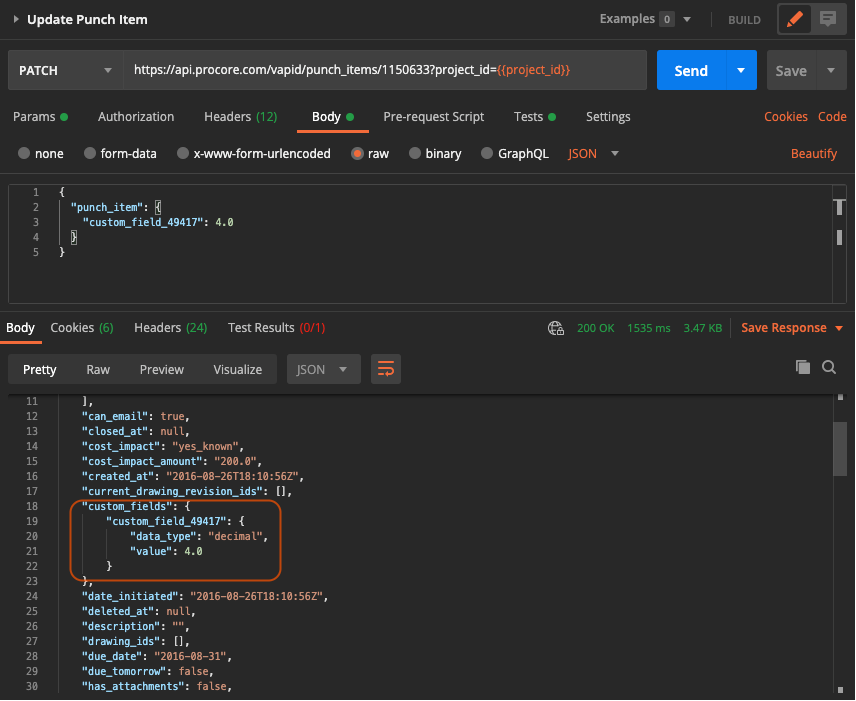Image resolution: width=856 pixels, height=701 pixels.
Task: View the Test Results tab
Action: tap(276, 328)
